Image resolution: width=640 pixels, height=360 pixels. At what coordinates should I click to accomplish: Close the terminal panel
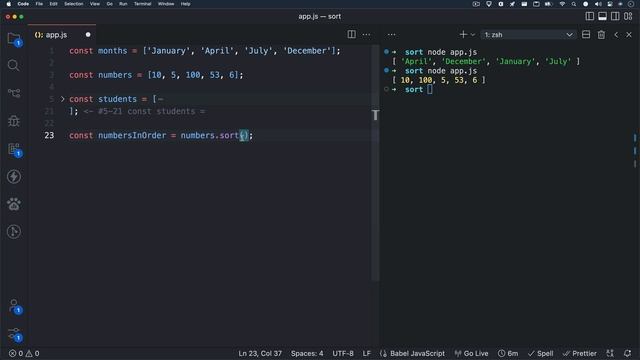[629, 35]
